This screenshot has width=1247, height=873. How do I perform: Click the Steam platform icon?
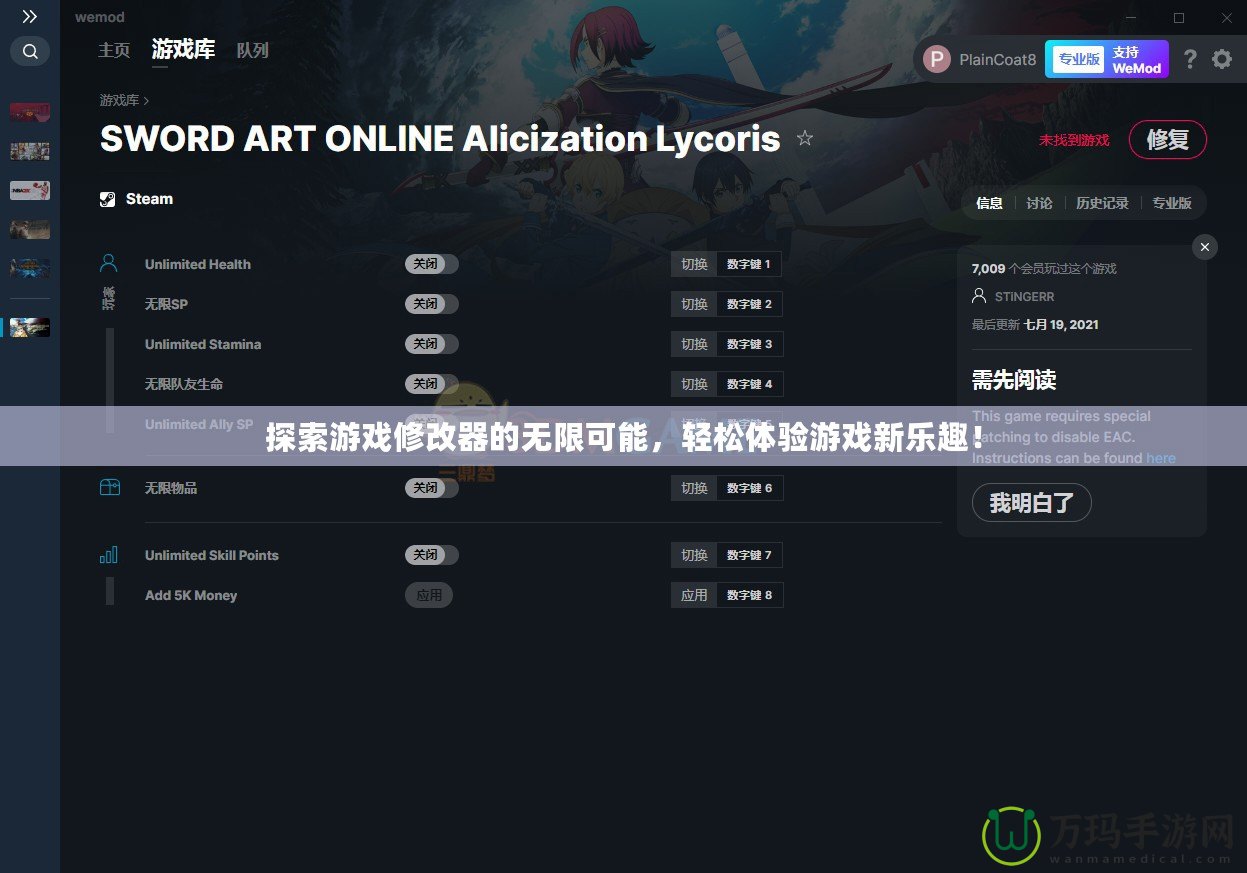pyautogui.click(x=107, y=199)
